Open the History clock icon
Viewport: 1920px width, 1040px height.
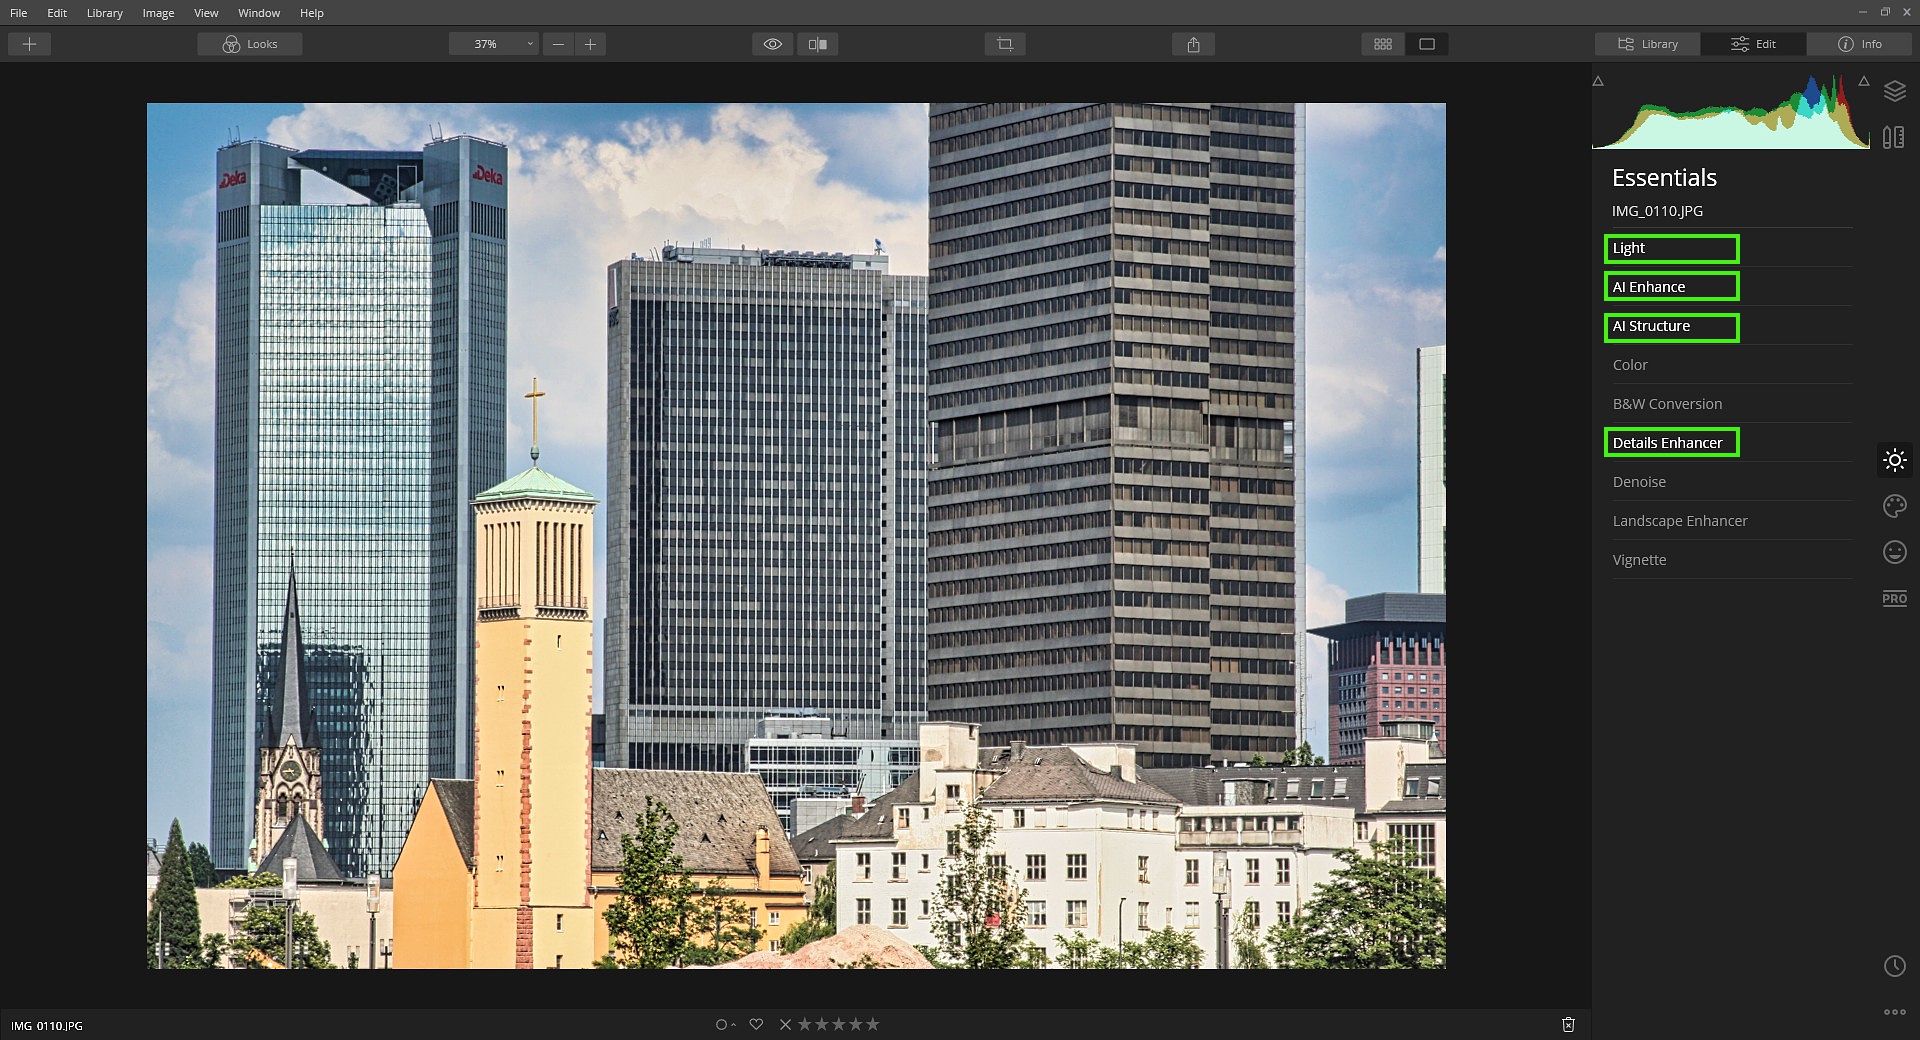pos(1894,966)
